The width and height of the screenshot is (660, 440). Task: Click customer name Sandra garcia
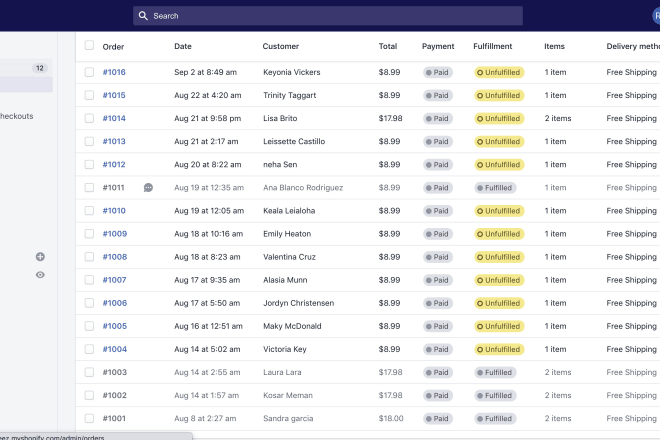coord(288,419)
